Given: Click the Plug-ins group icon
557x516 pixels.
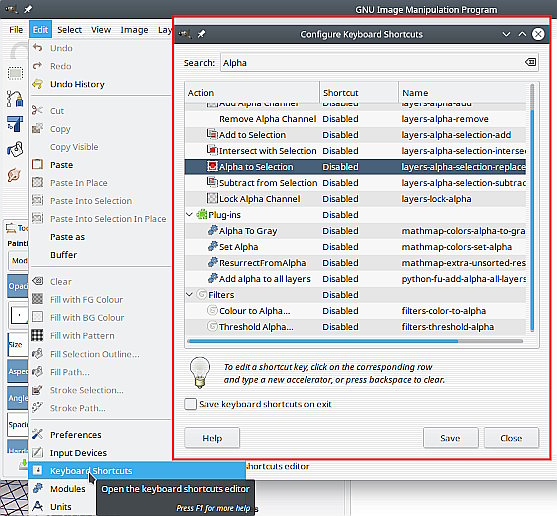Looking at the screenshot, I should point(201,214).
